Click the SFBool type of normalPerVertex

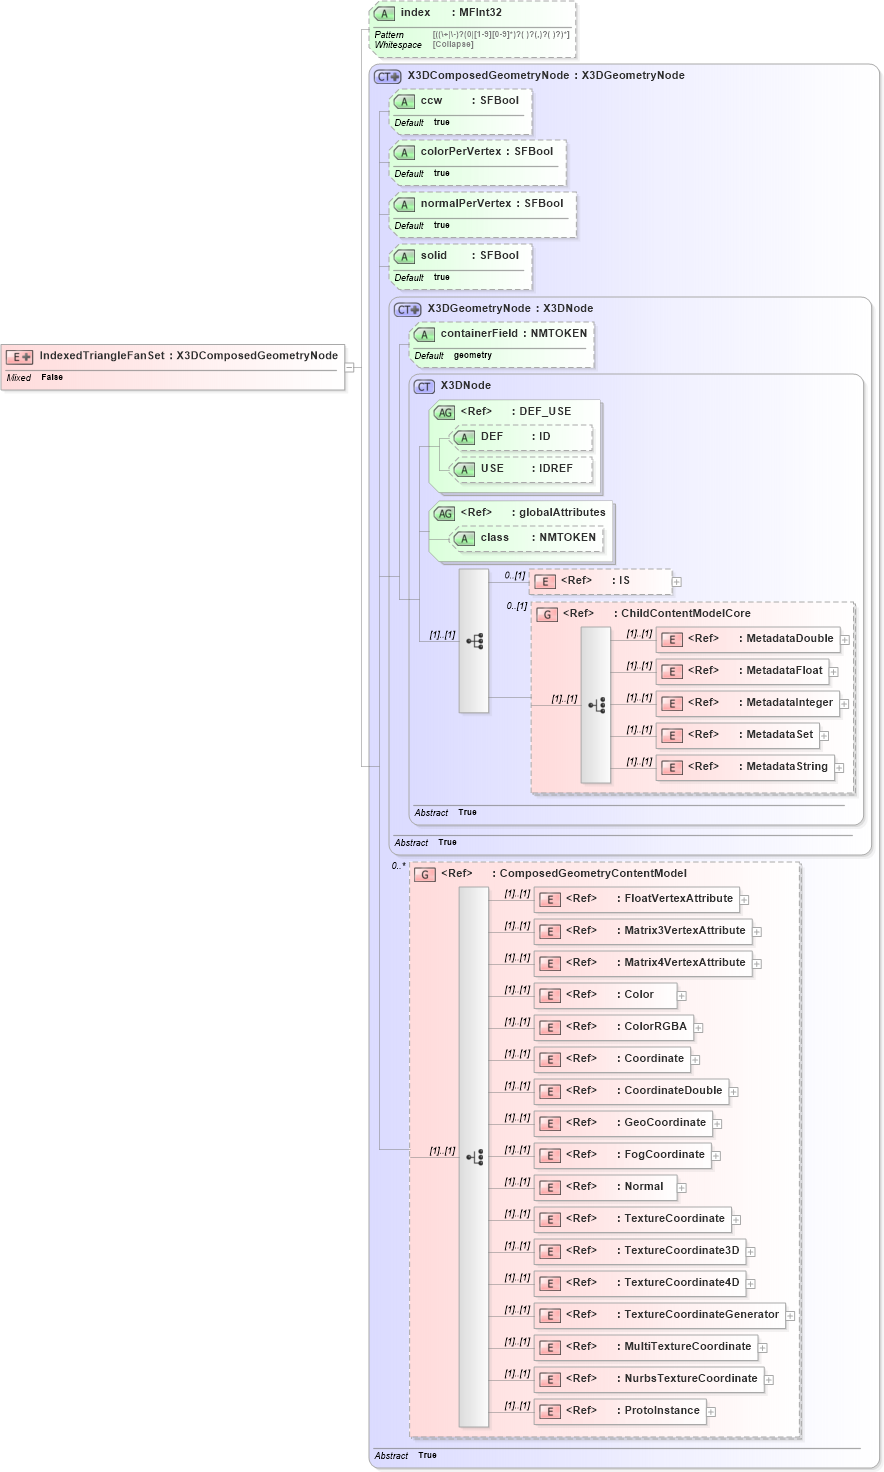[x=544, y=203]
